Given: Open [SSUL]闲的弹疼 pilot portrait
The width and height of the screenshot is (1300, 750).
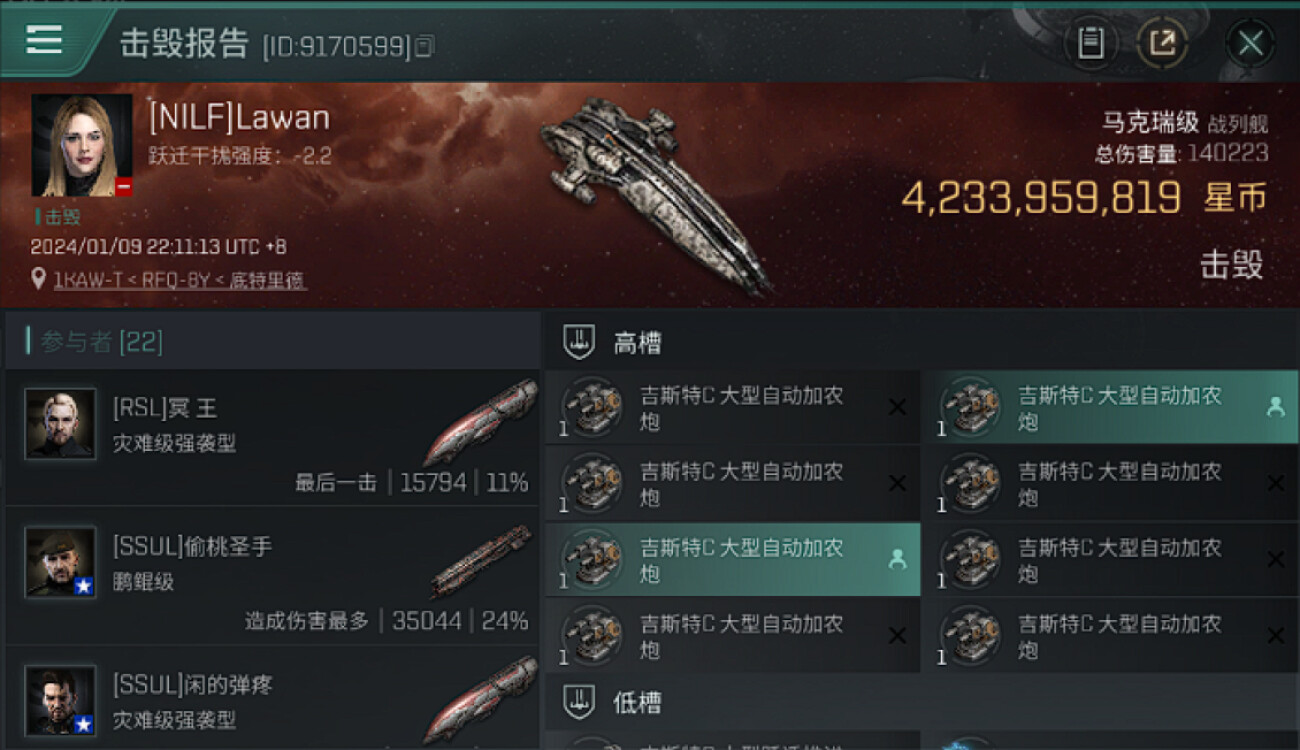Looking at the screenshot, I should 60,700.
